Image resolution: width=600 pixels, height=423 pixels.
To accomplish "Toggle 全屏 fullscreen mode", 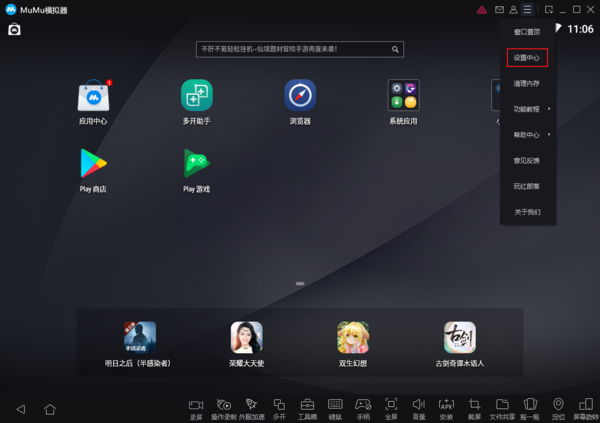I will click(x=391, y=406).
